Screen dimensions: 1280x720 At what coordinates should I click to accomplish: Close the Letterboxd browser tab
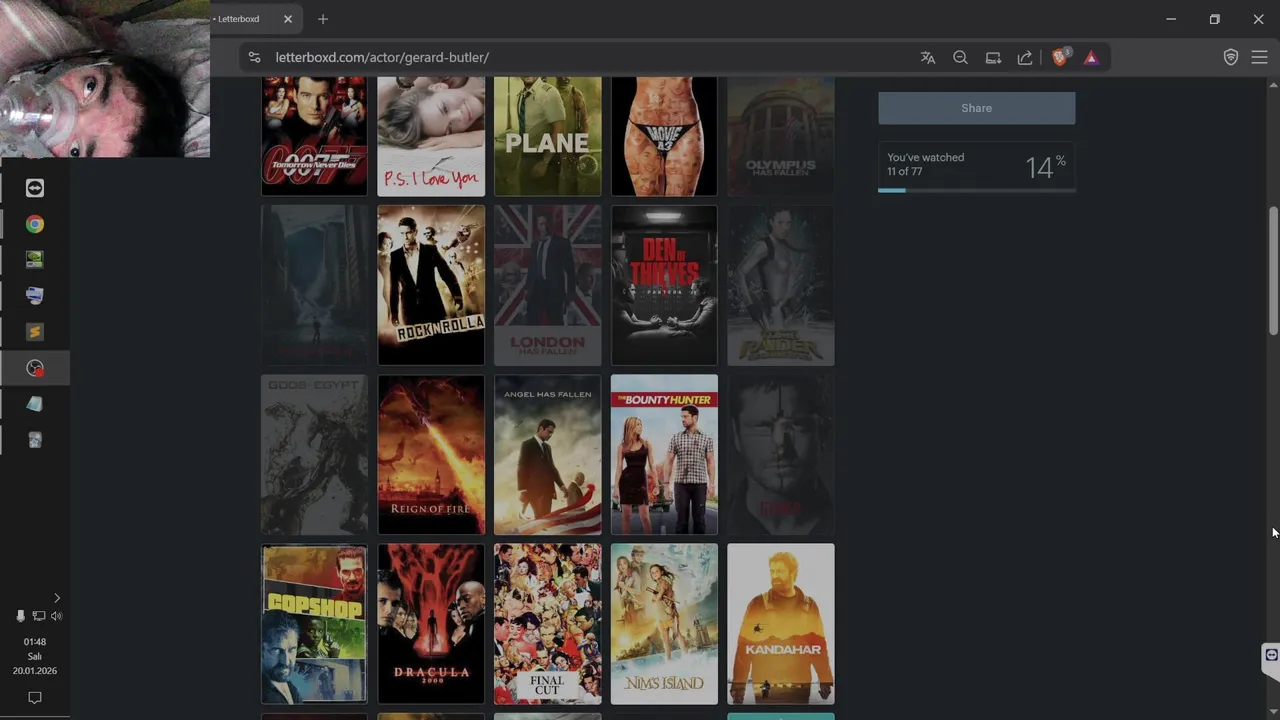point(288,19)
